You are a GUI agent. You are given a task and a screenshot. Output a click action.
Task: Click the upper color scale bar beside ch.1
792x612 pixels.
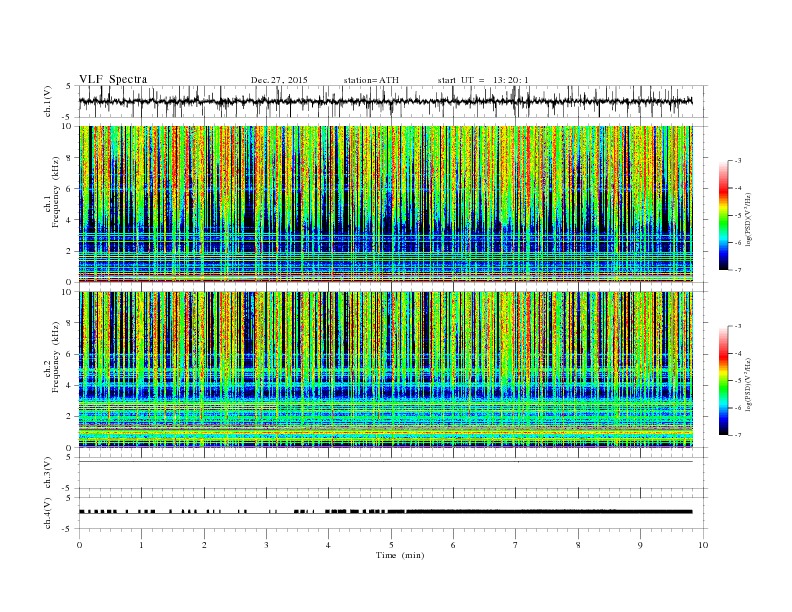(723, 215)
